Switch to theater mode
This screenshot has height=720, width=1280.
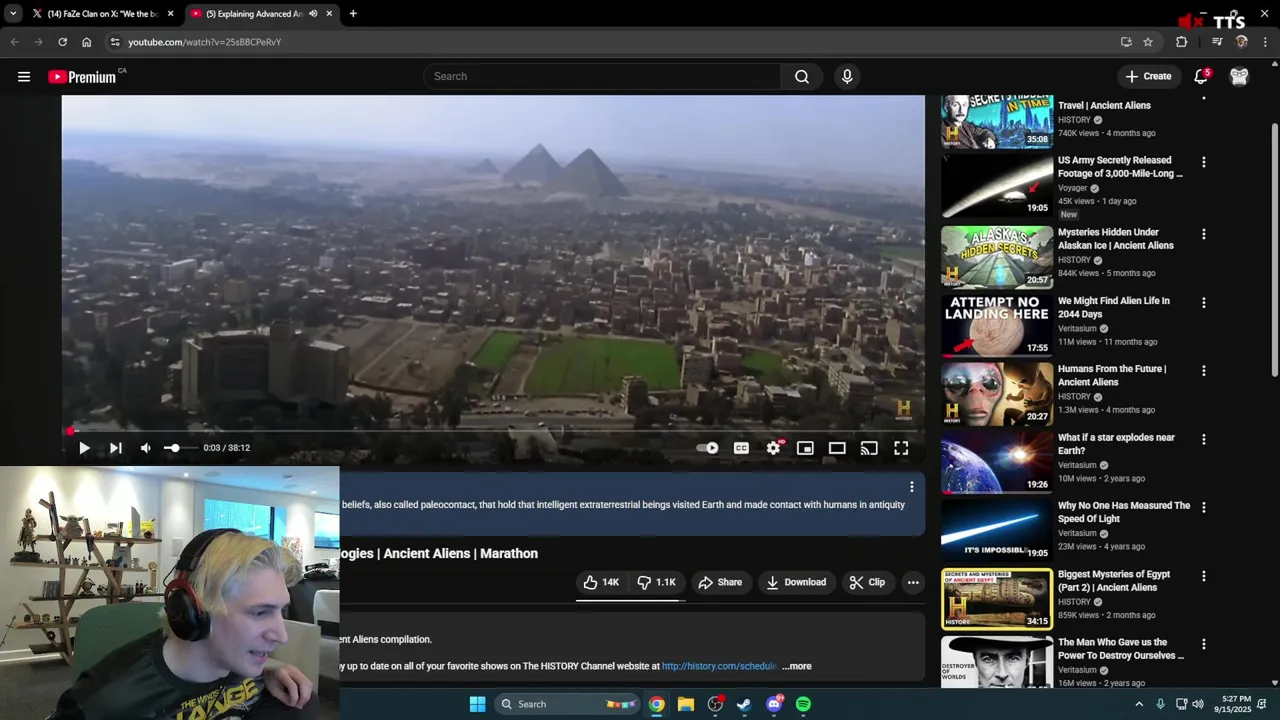[837, 448]
